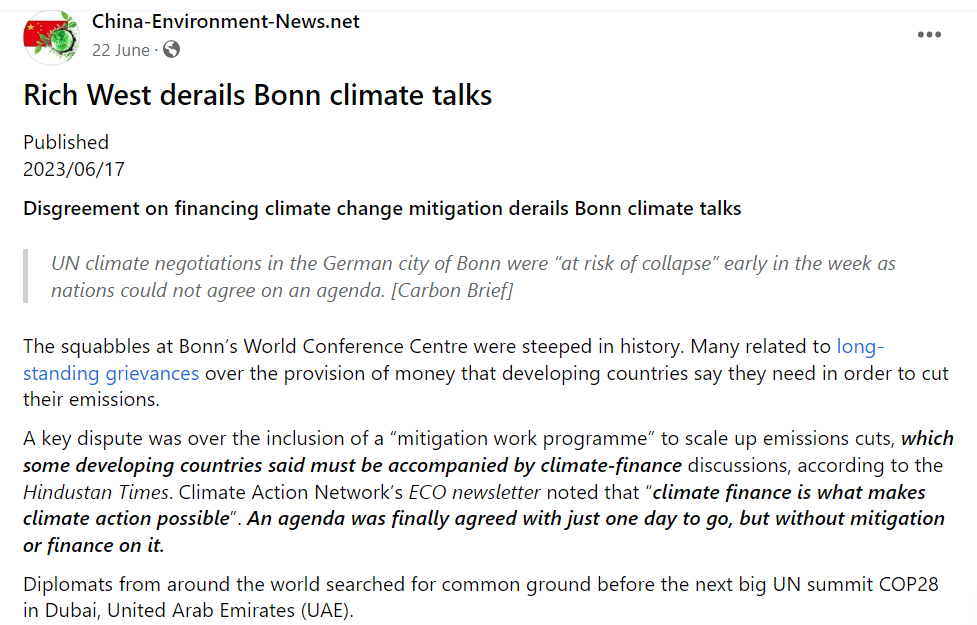
Task: Click the published date "2023/06/17"
Action: [x=74, y=169]
